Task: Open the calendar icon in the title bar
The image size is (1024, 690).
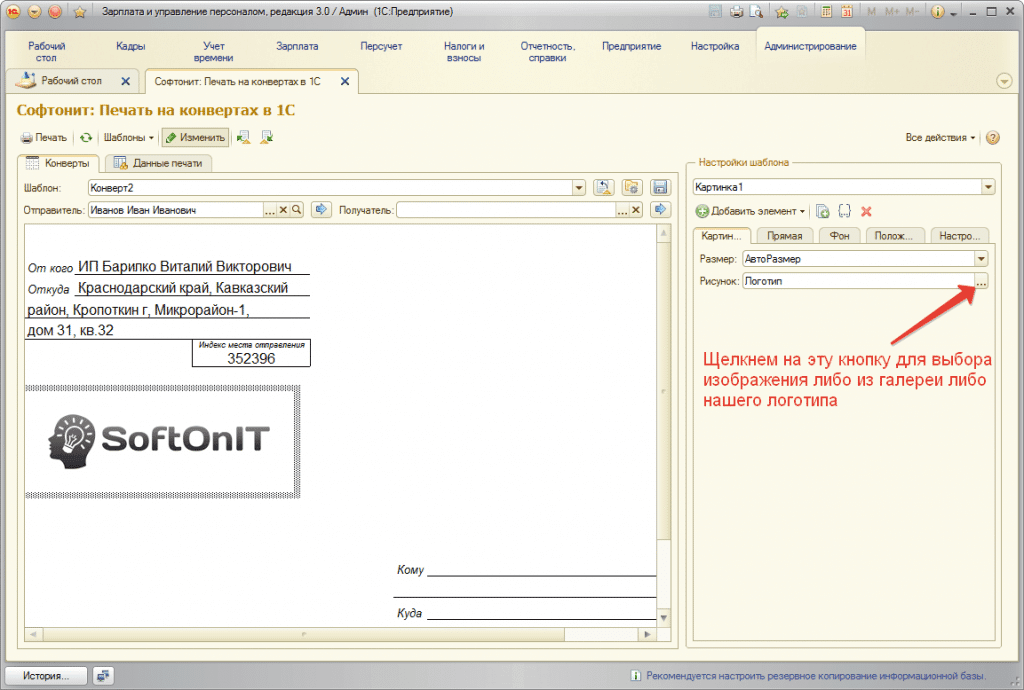Action: point(847,11)
